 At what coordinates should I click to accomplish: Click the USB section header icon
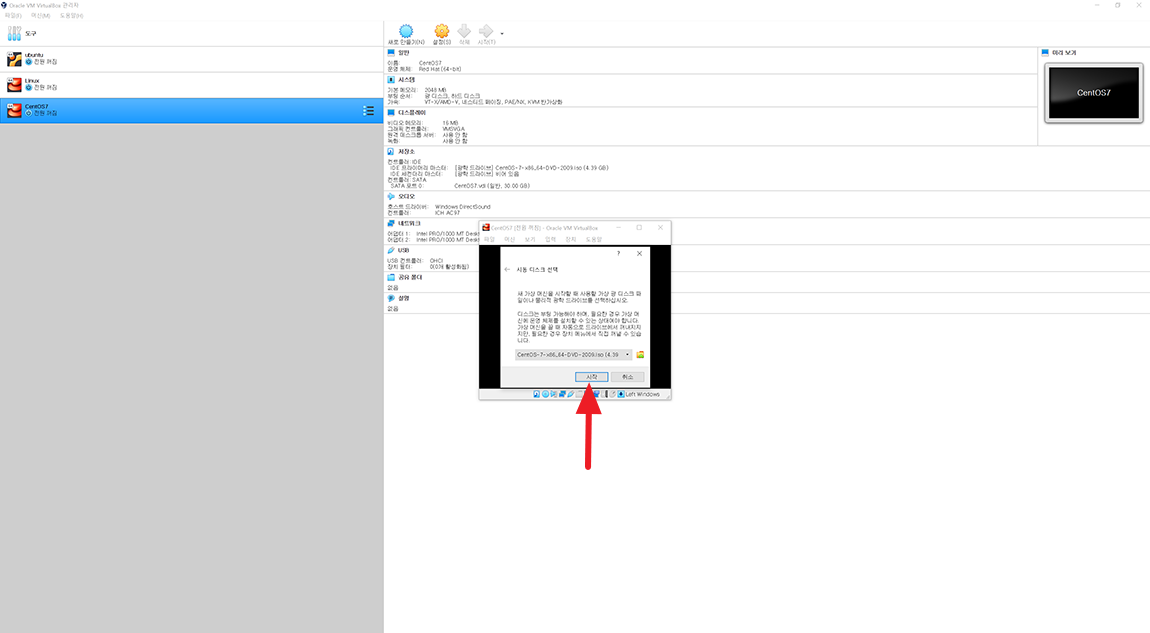click(391, 250)
